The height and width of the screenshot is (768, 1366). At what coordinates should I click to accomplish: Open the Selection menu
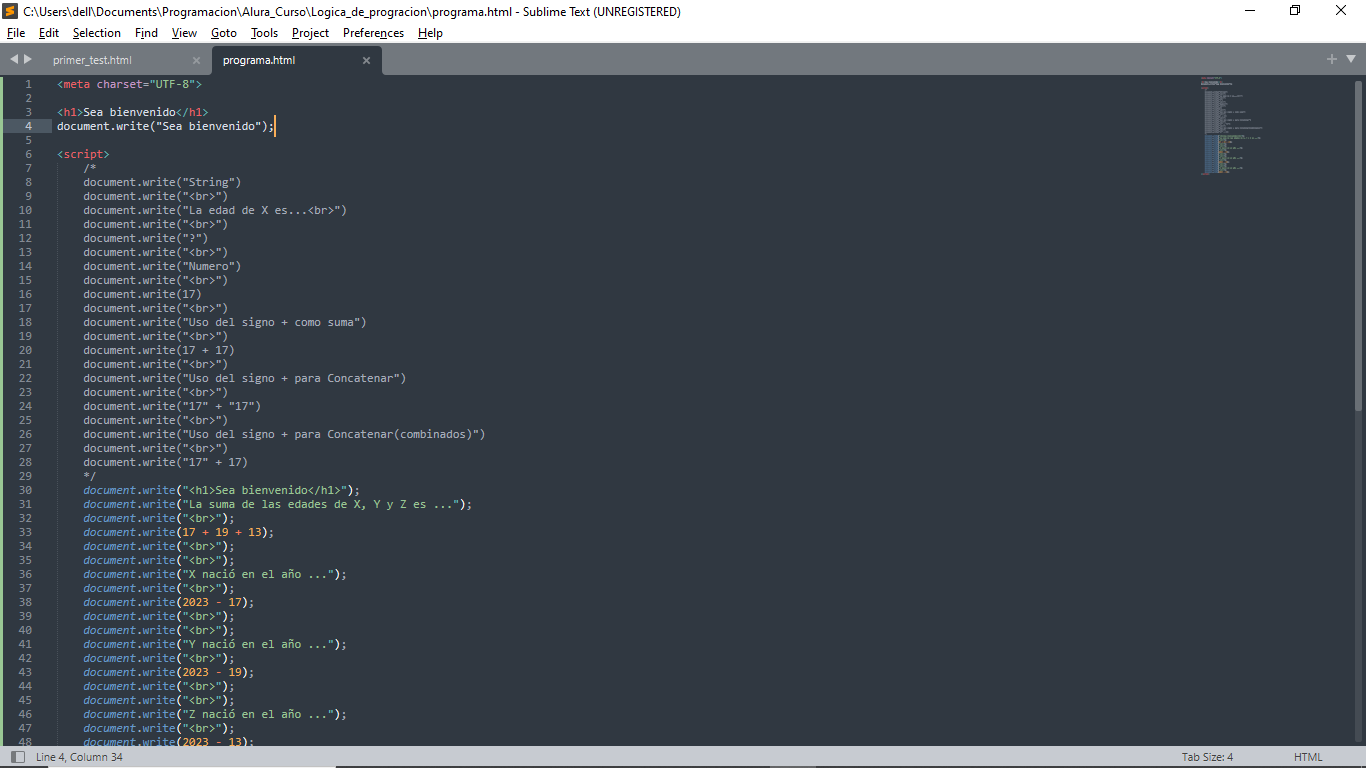coord(97,33)
